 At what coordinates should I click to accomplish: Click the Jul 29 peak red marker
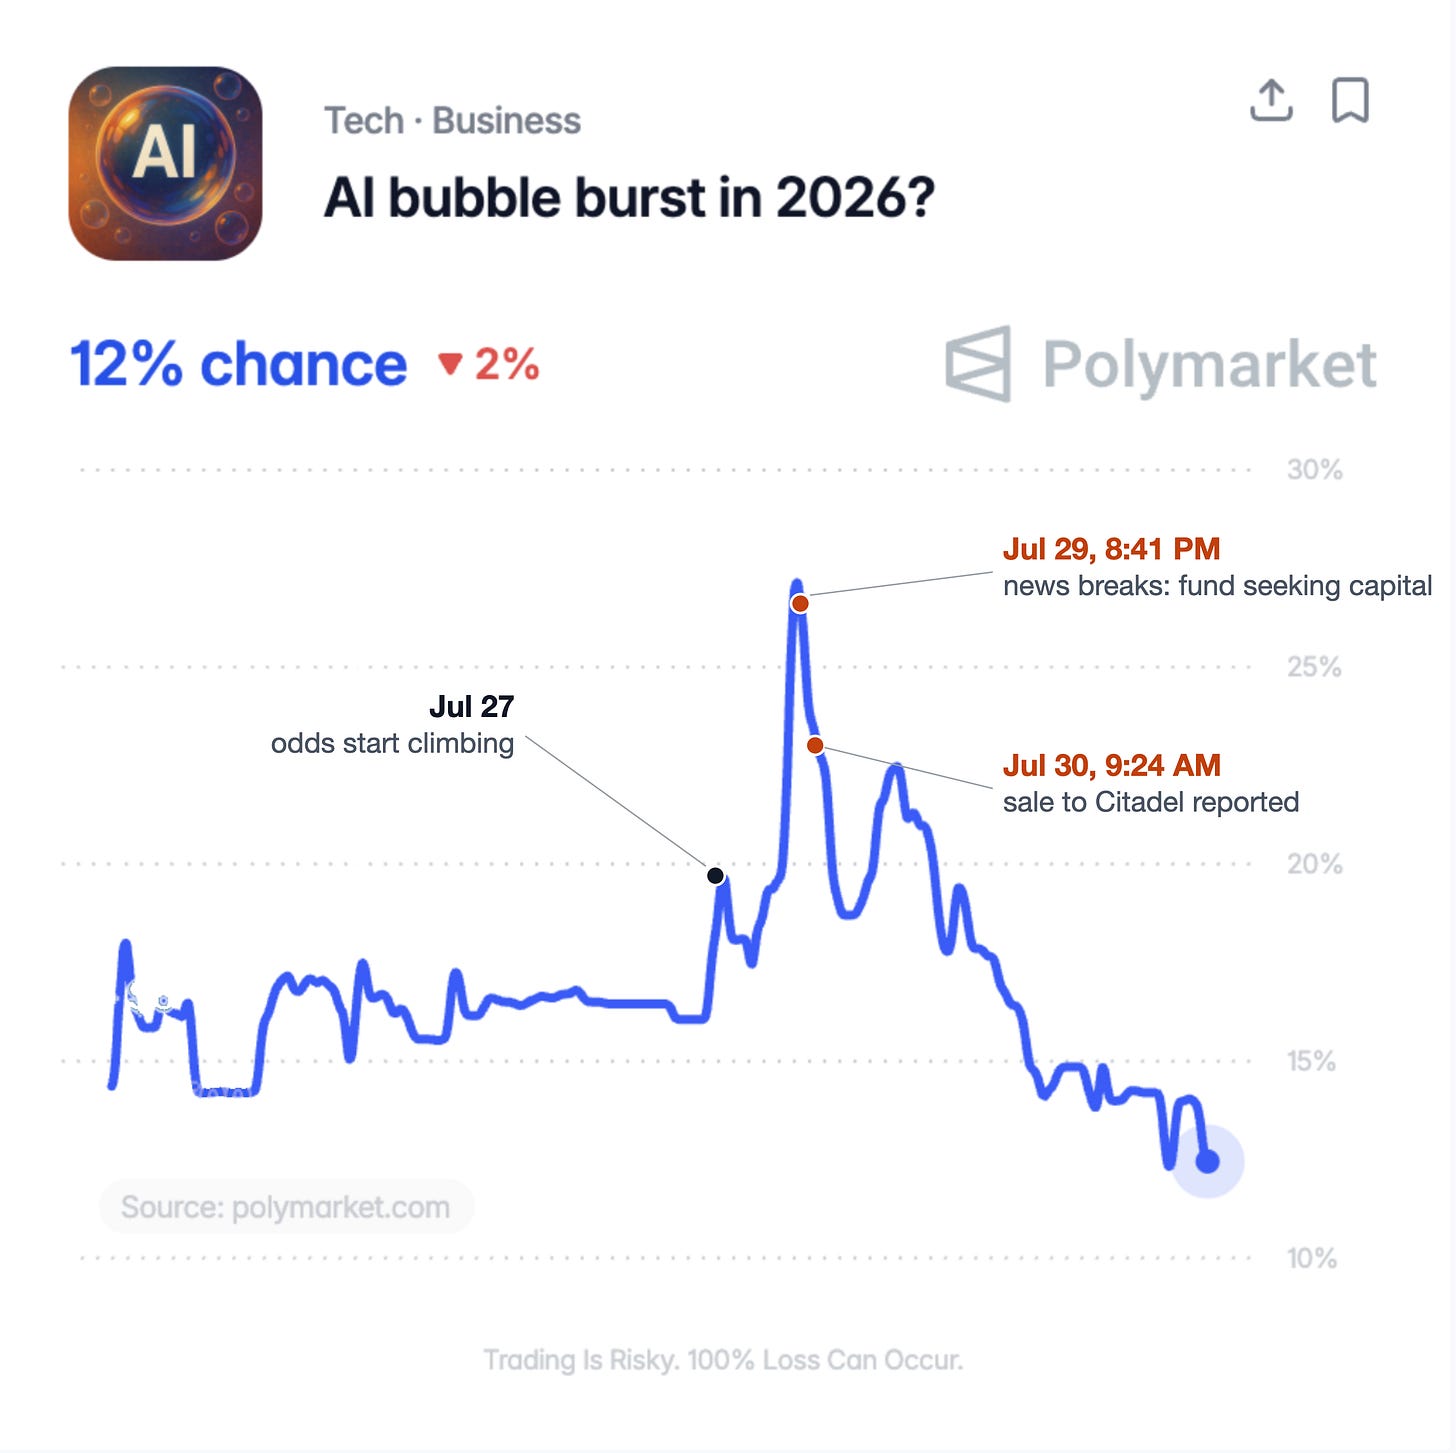coord(800,603)
